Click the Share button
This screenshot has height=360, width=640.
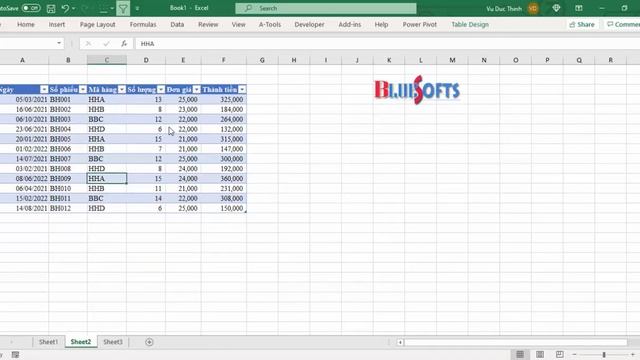point(582,24)
